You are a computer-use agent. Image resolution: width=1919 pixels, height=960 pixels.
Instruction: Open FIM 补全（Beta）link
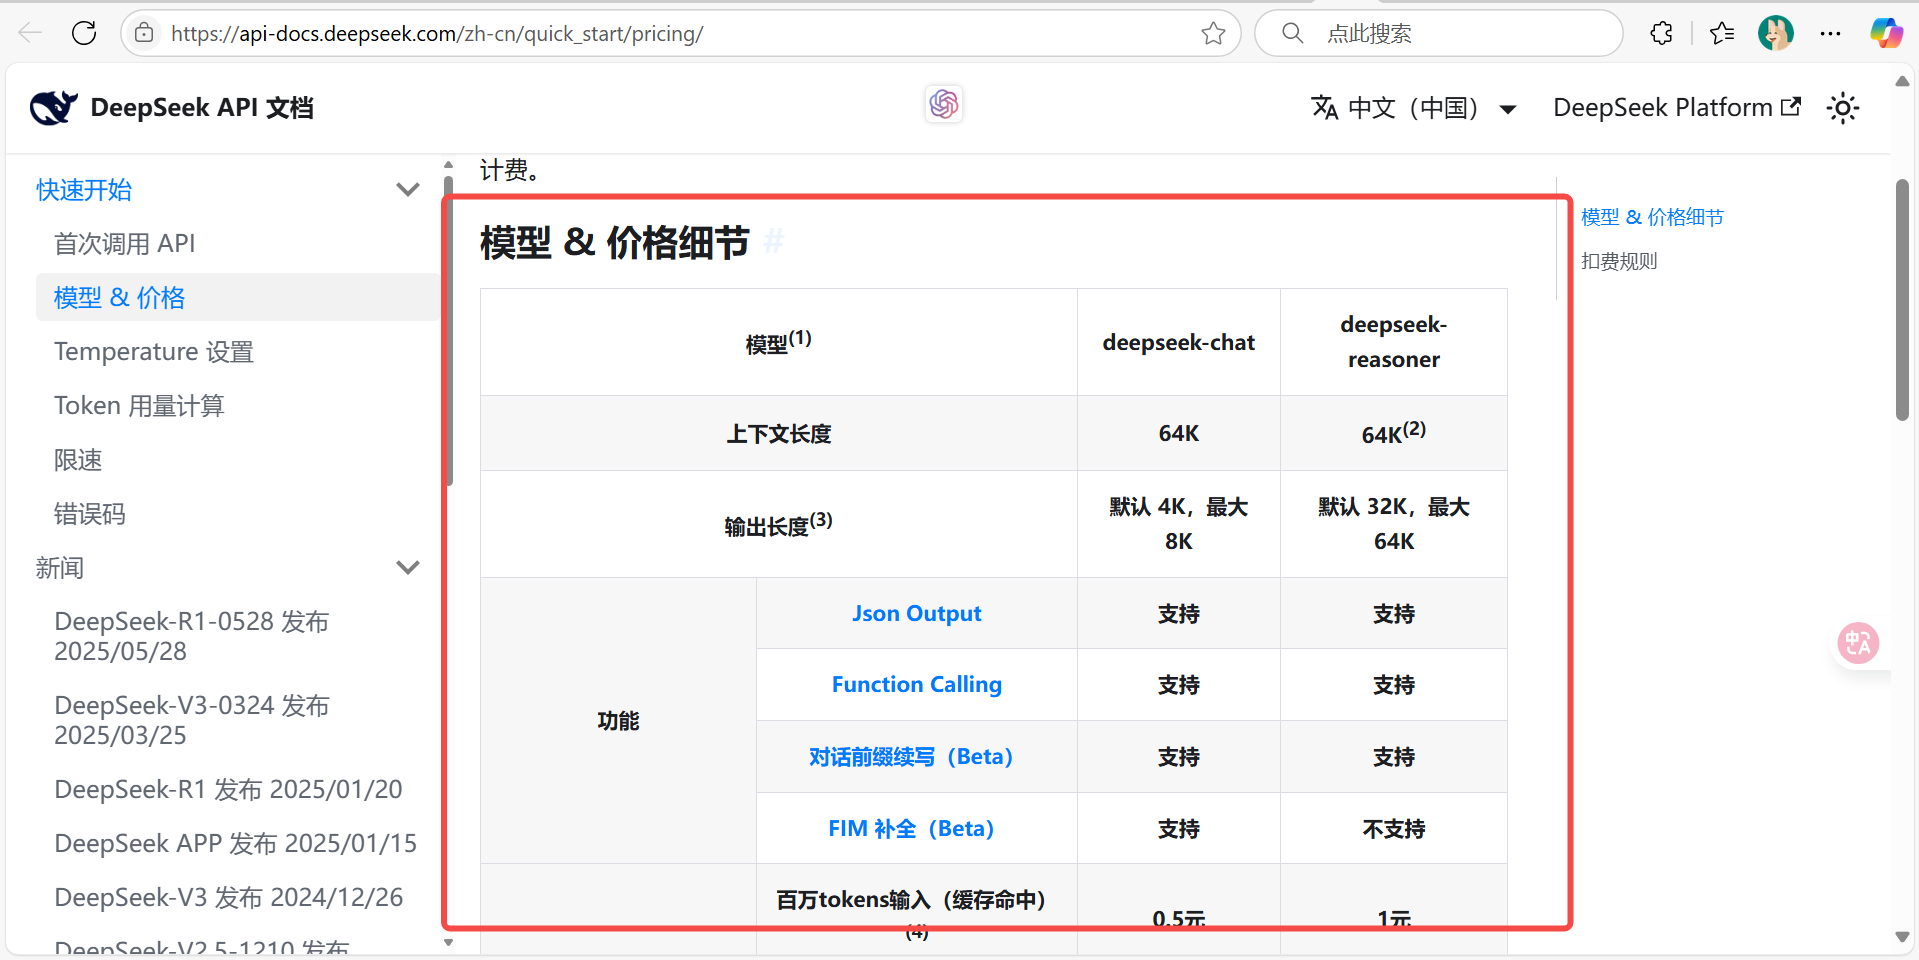coord(911,828)
